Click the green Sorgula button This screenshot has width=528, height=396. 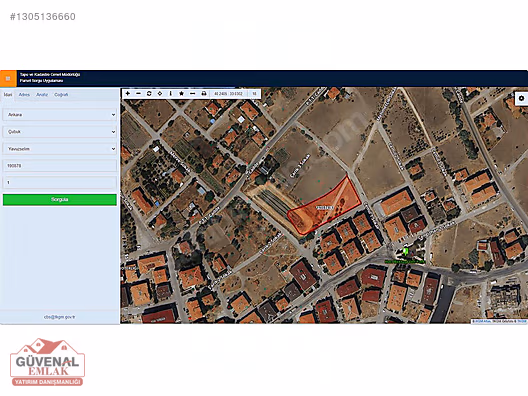60,200
